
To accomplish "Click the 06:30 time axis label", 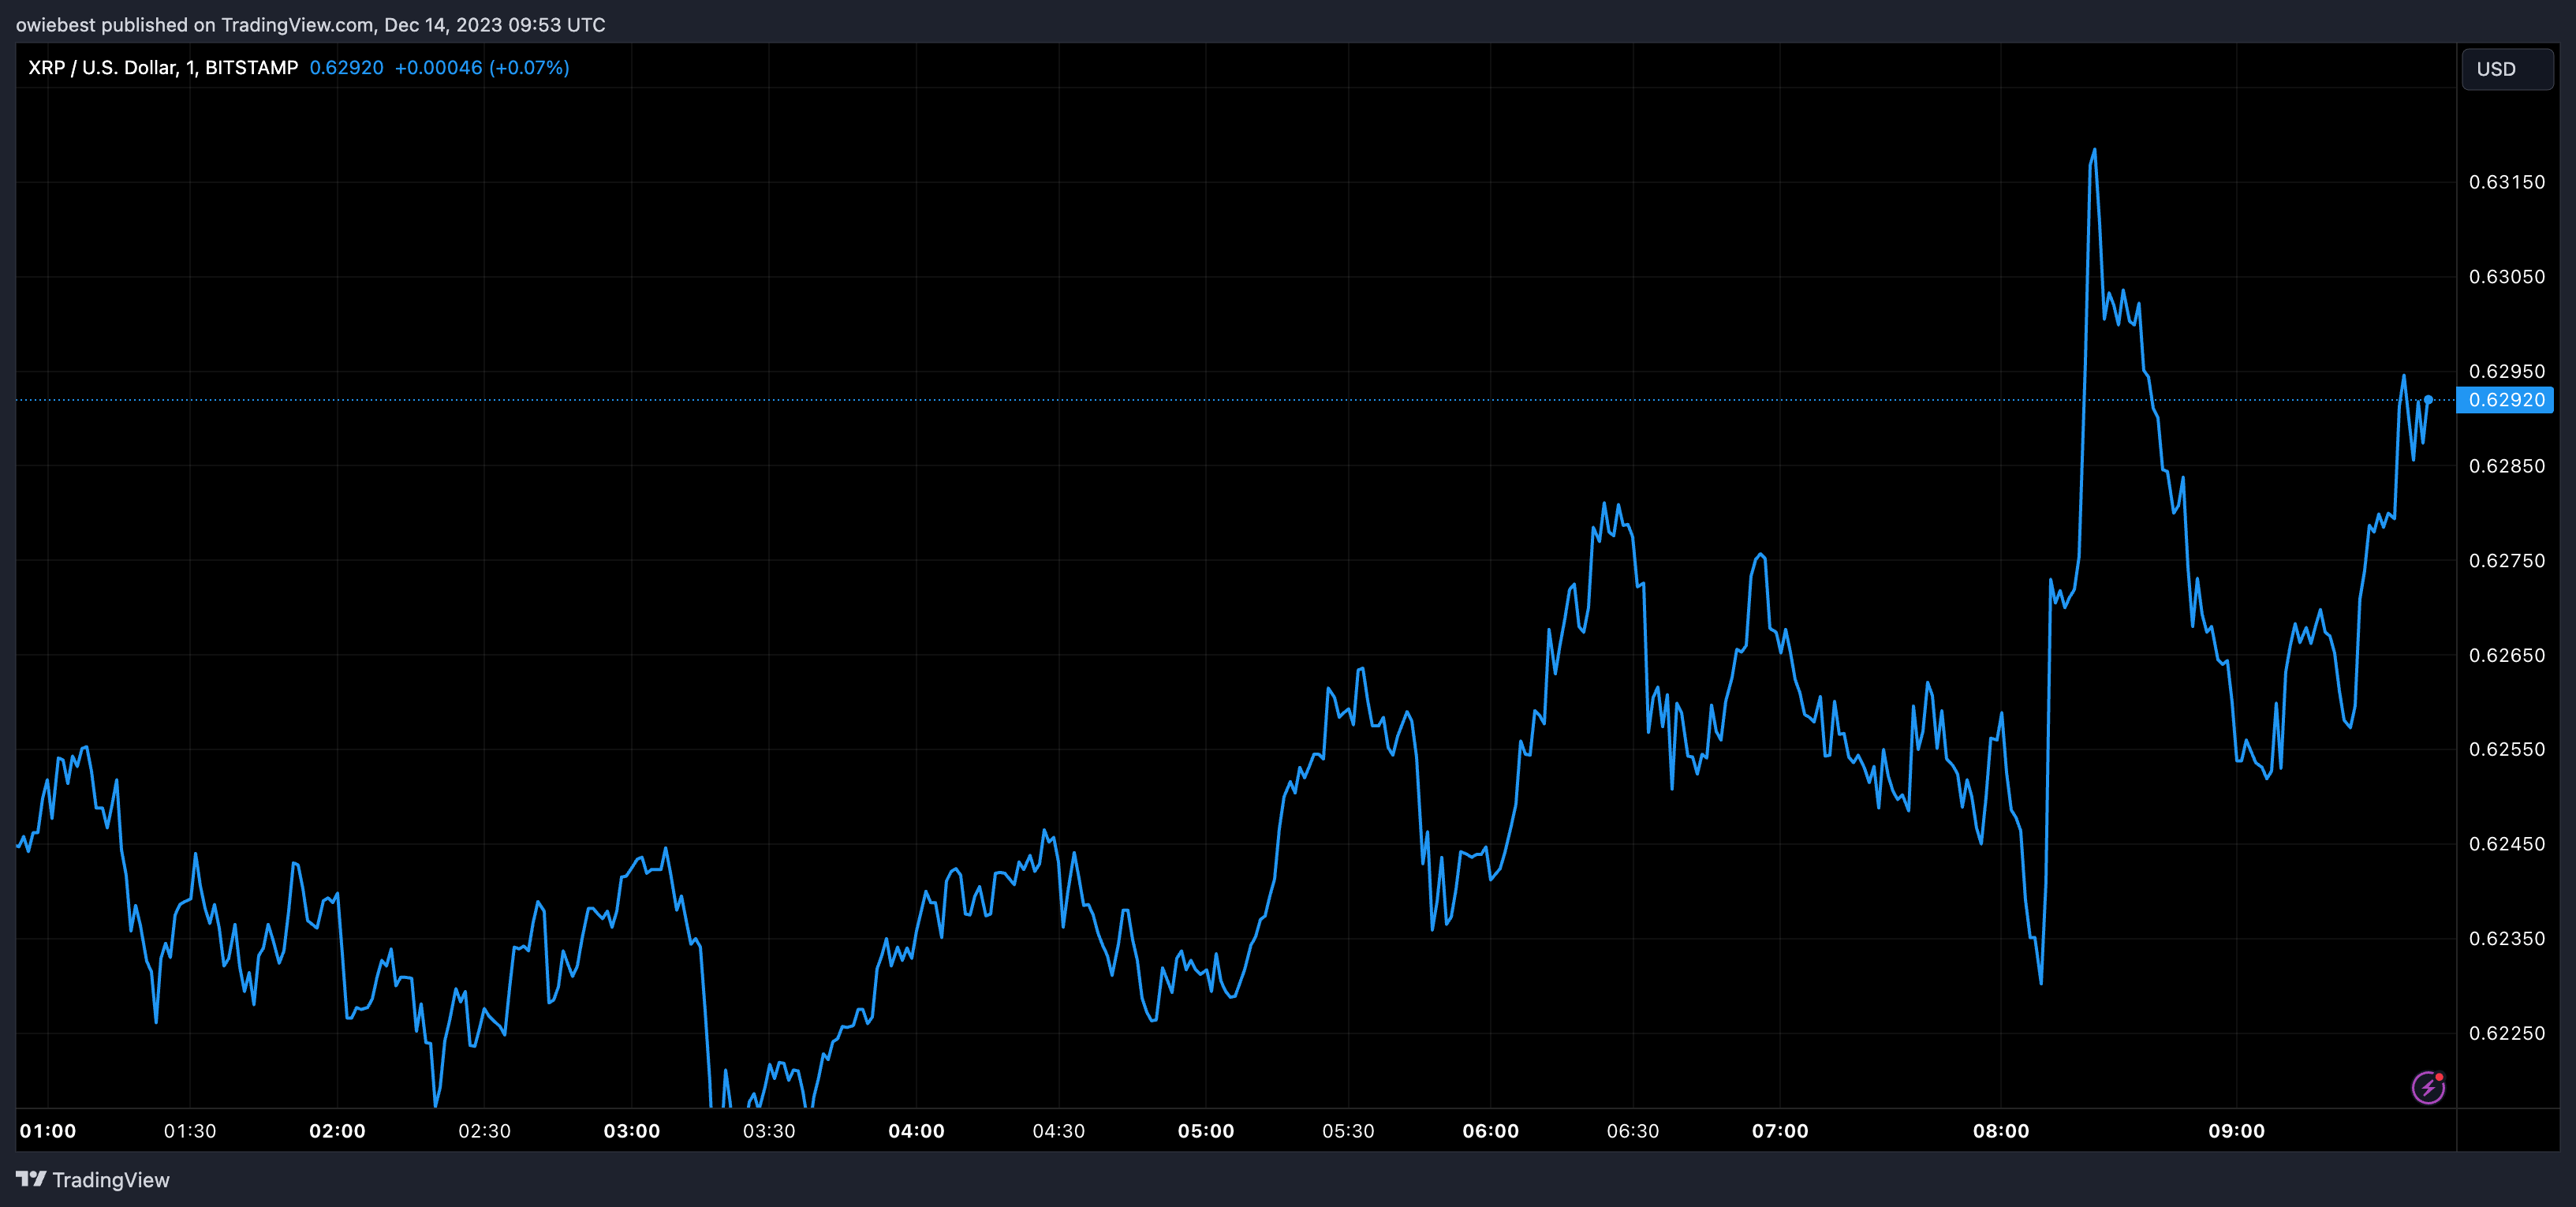I will pyautogui.click(x=1633, y=1131).
